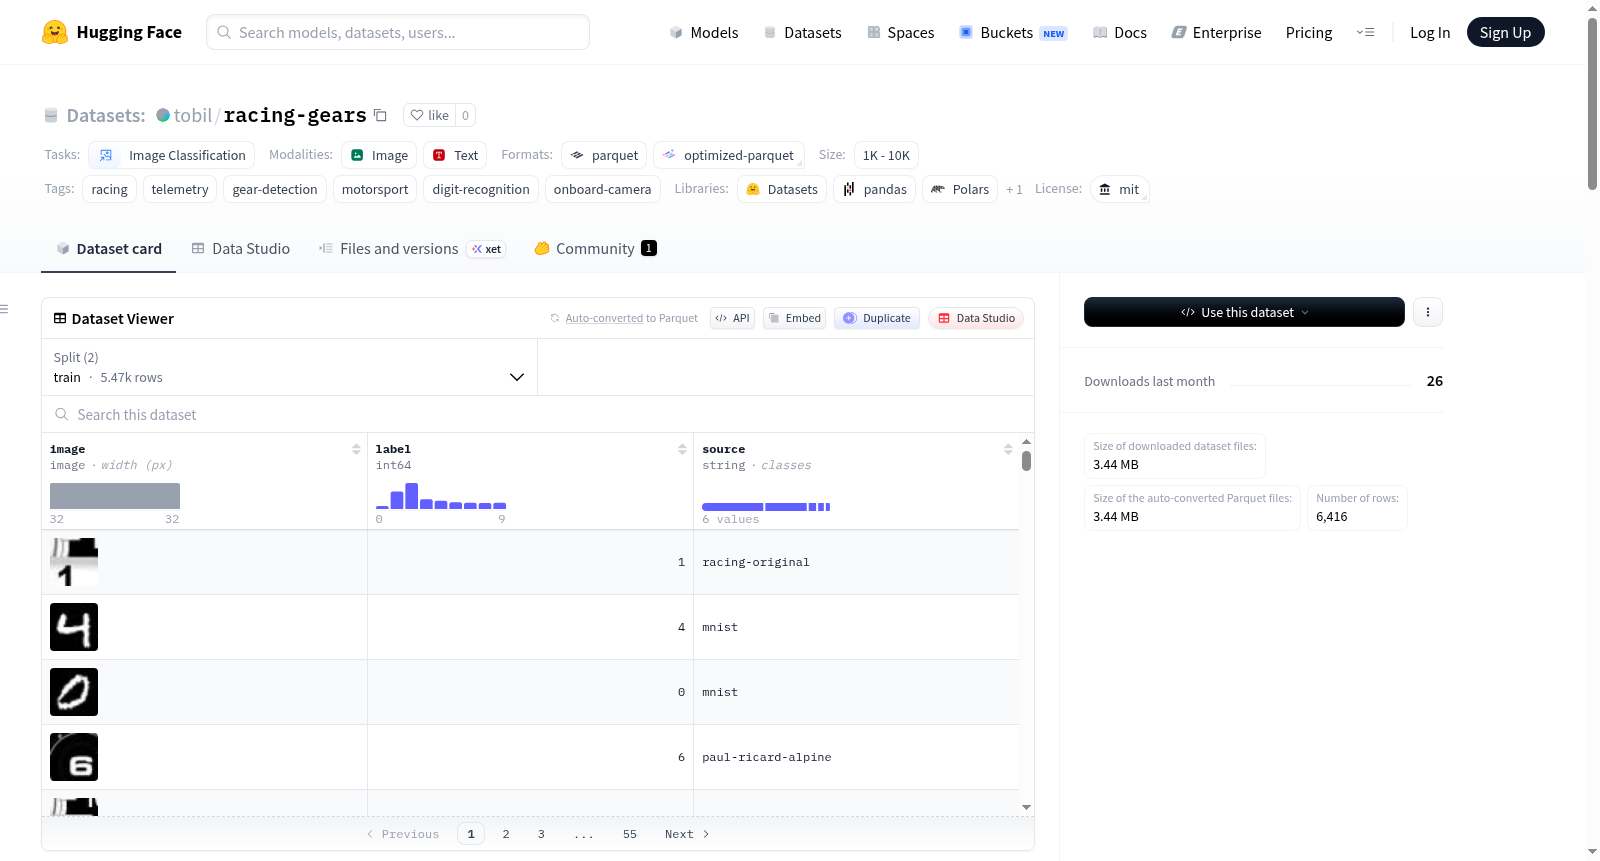1600x861 pixels.
Task: Open the navigation overflow menu icon
Action: (1365, 32)
